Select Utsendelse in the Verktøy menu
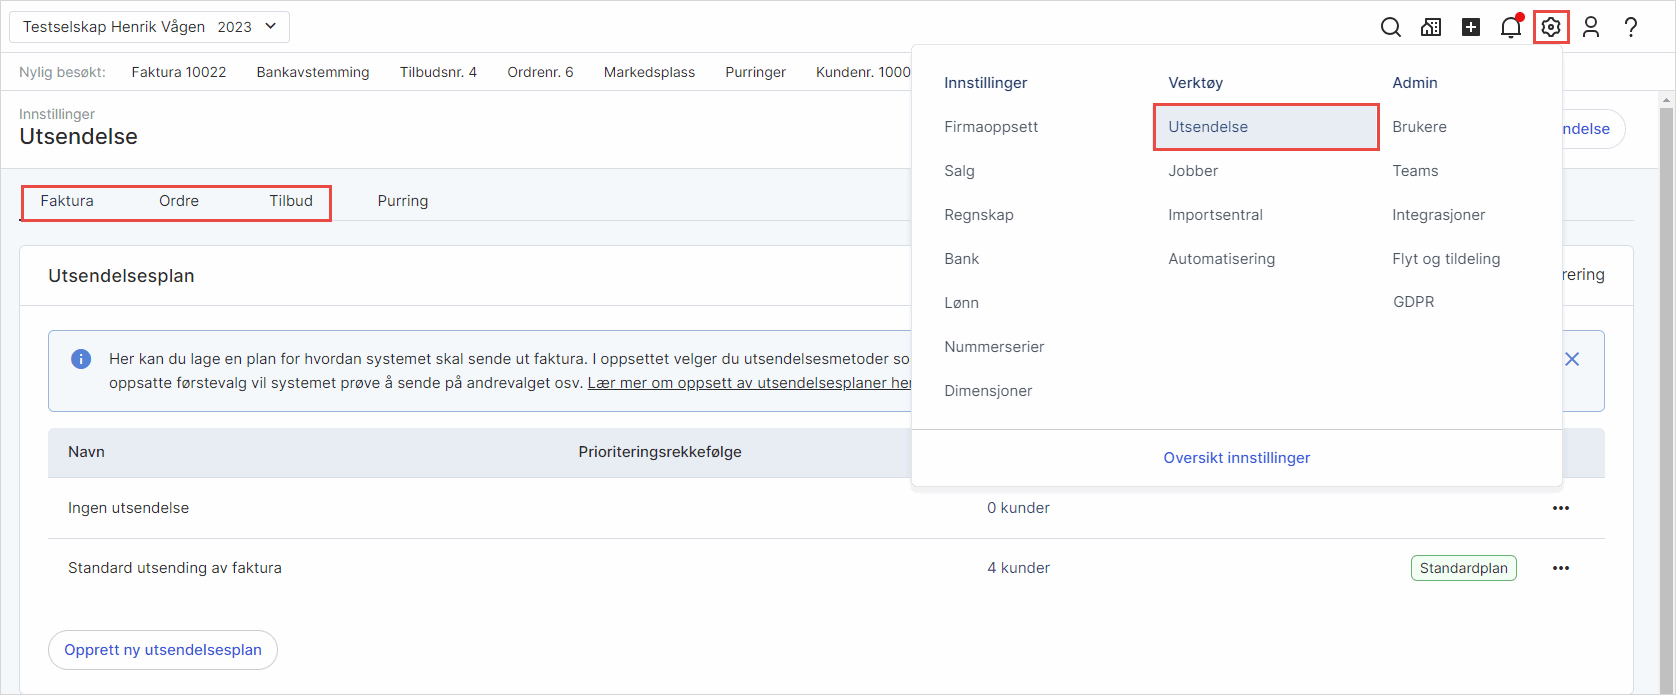This screenshot has height=695, width=1676. (1208, 127)
